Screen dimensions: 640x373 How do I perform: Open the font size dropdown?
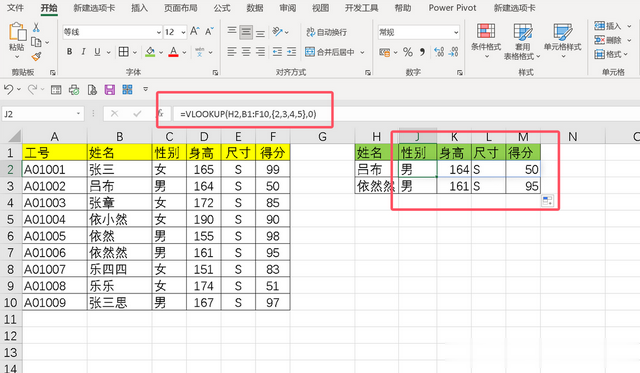click(x=183, y=32)
